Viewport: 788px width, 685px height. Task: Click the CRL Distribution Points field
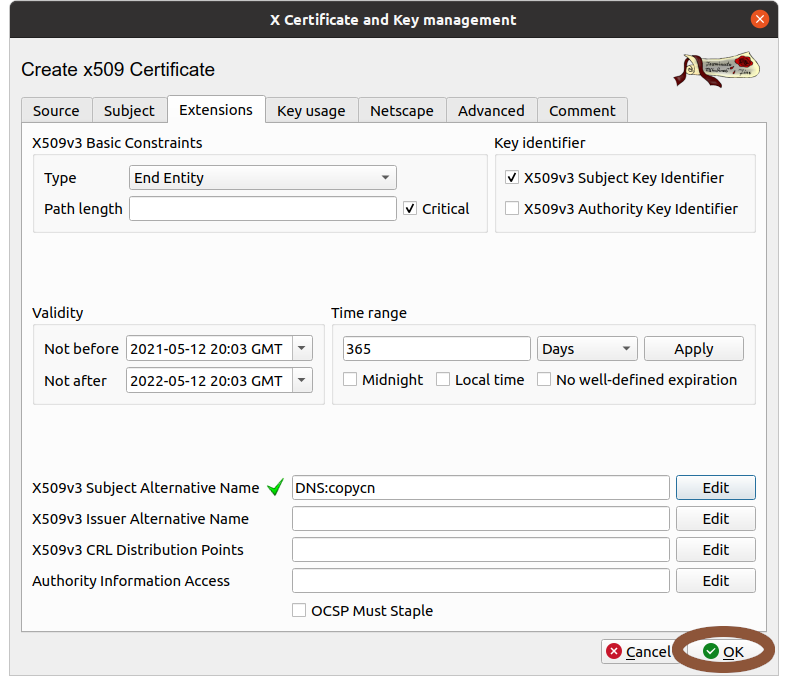tap(480, 549)
